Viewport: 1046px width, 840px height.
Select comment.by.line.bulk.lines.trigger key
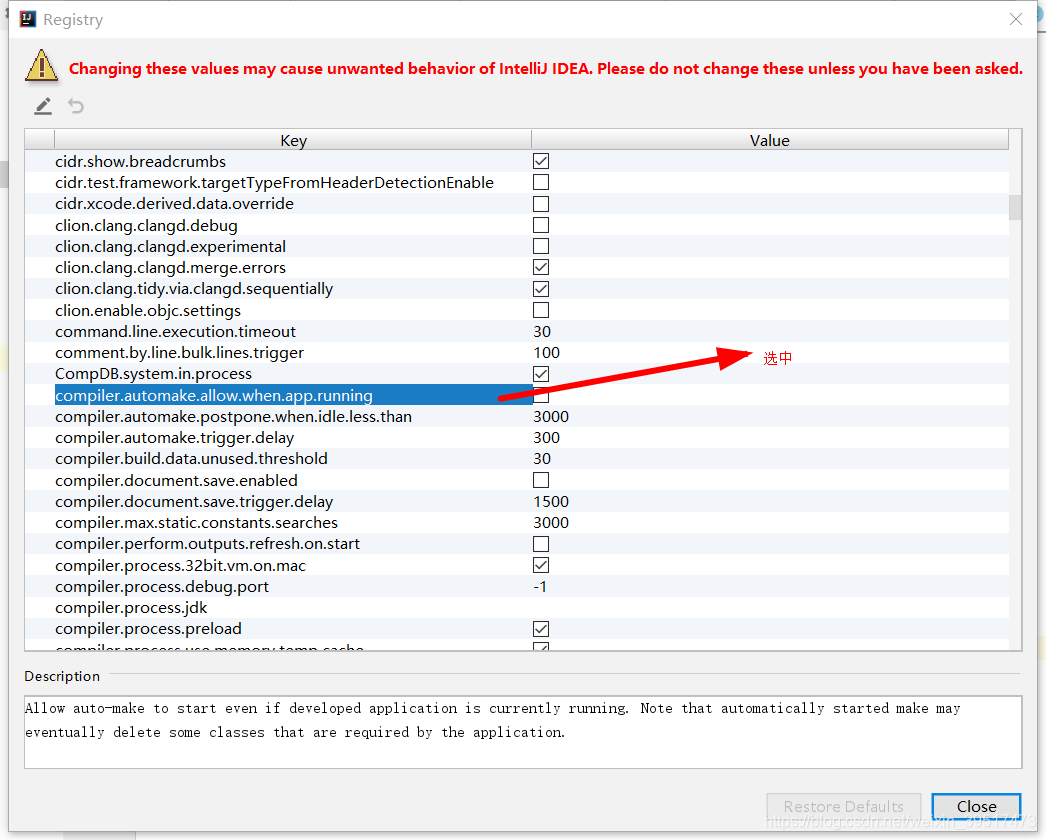179,353
